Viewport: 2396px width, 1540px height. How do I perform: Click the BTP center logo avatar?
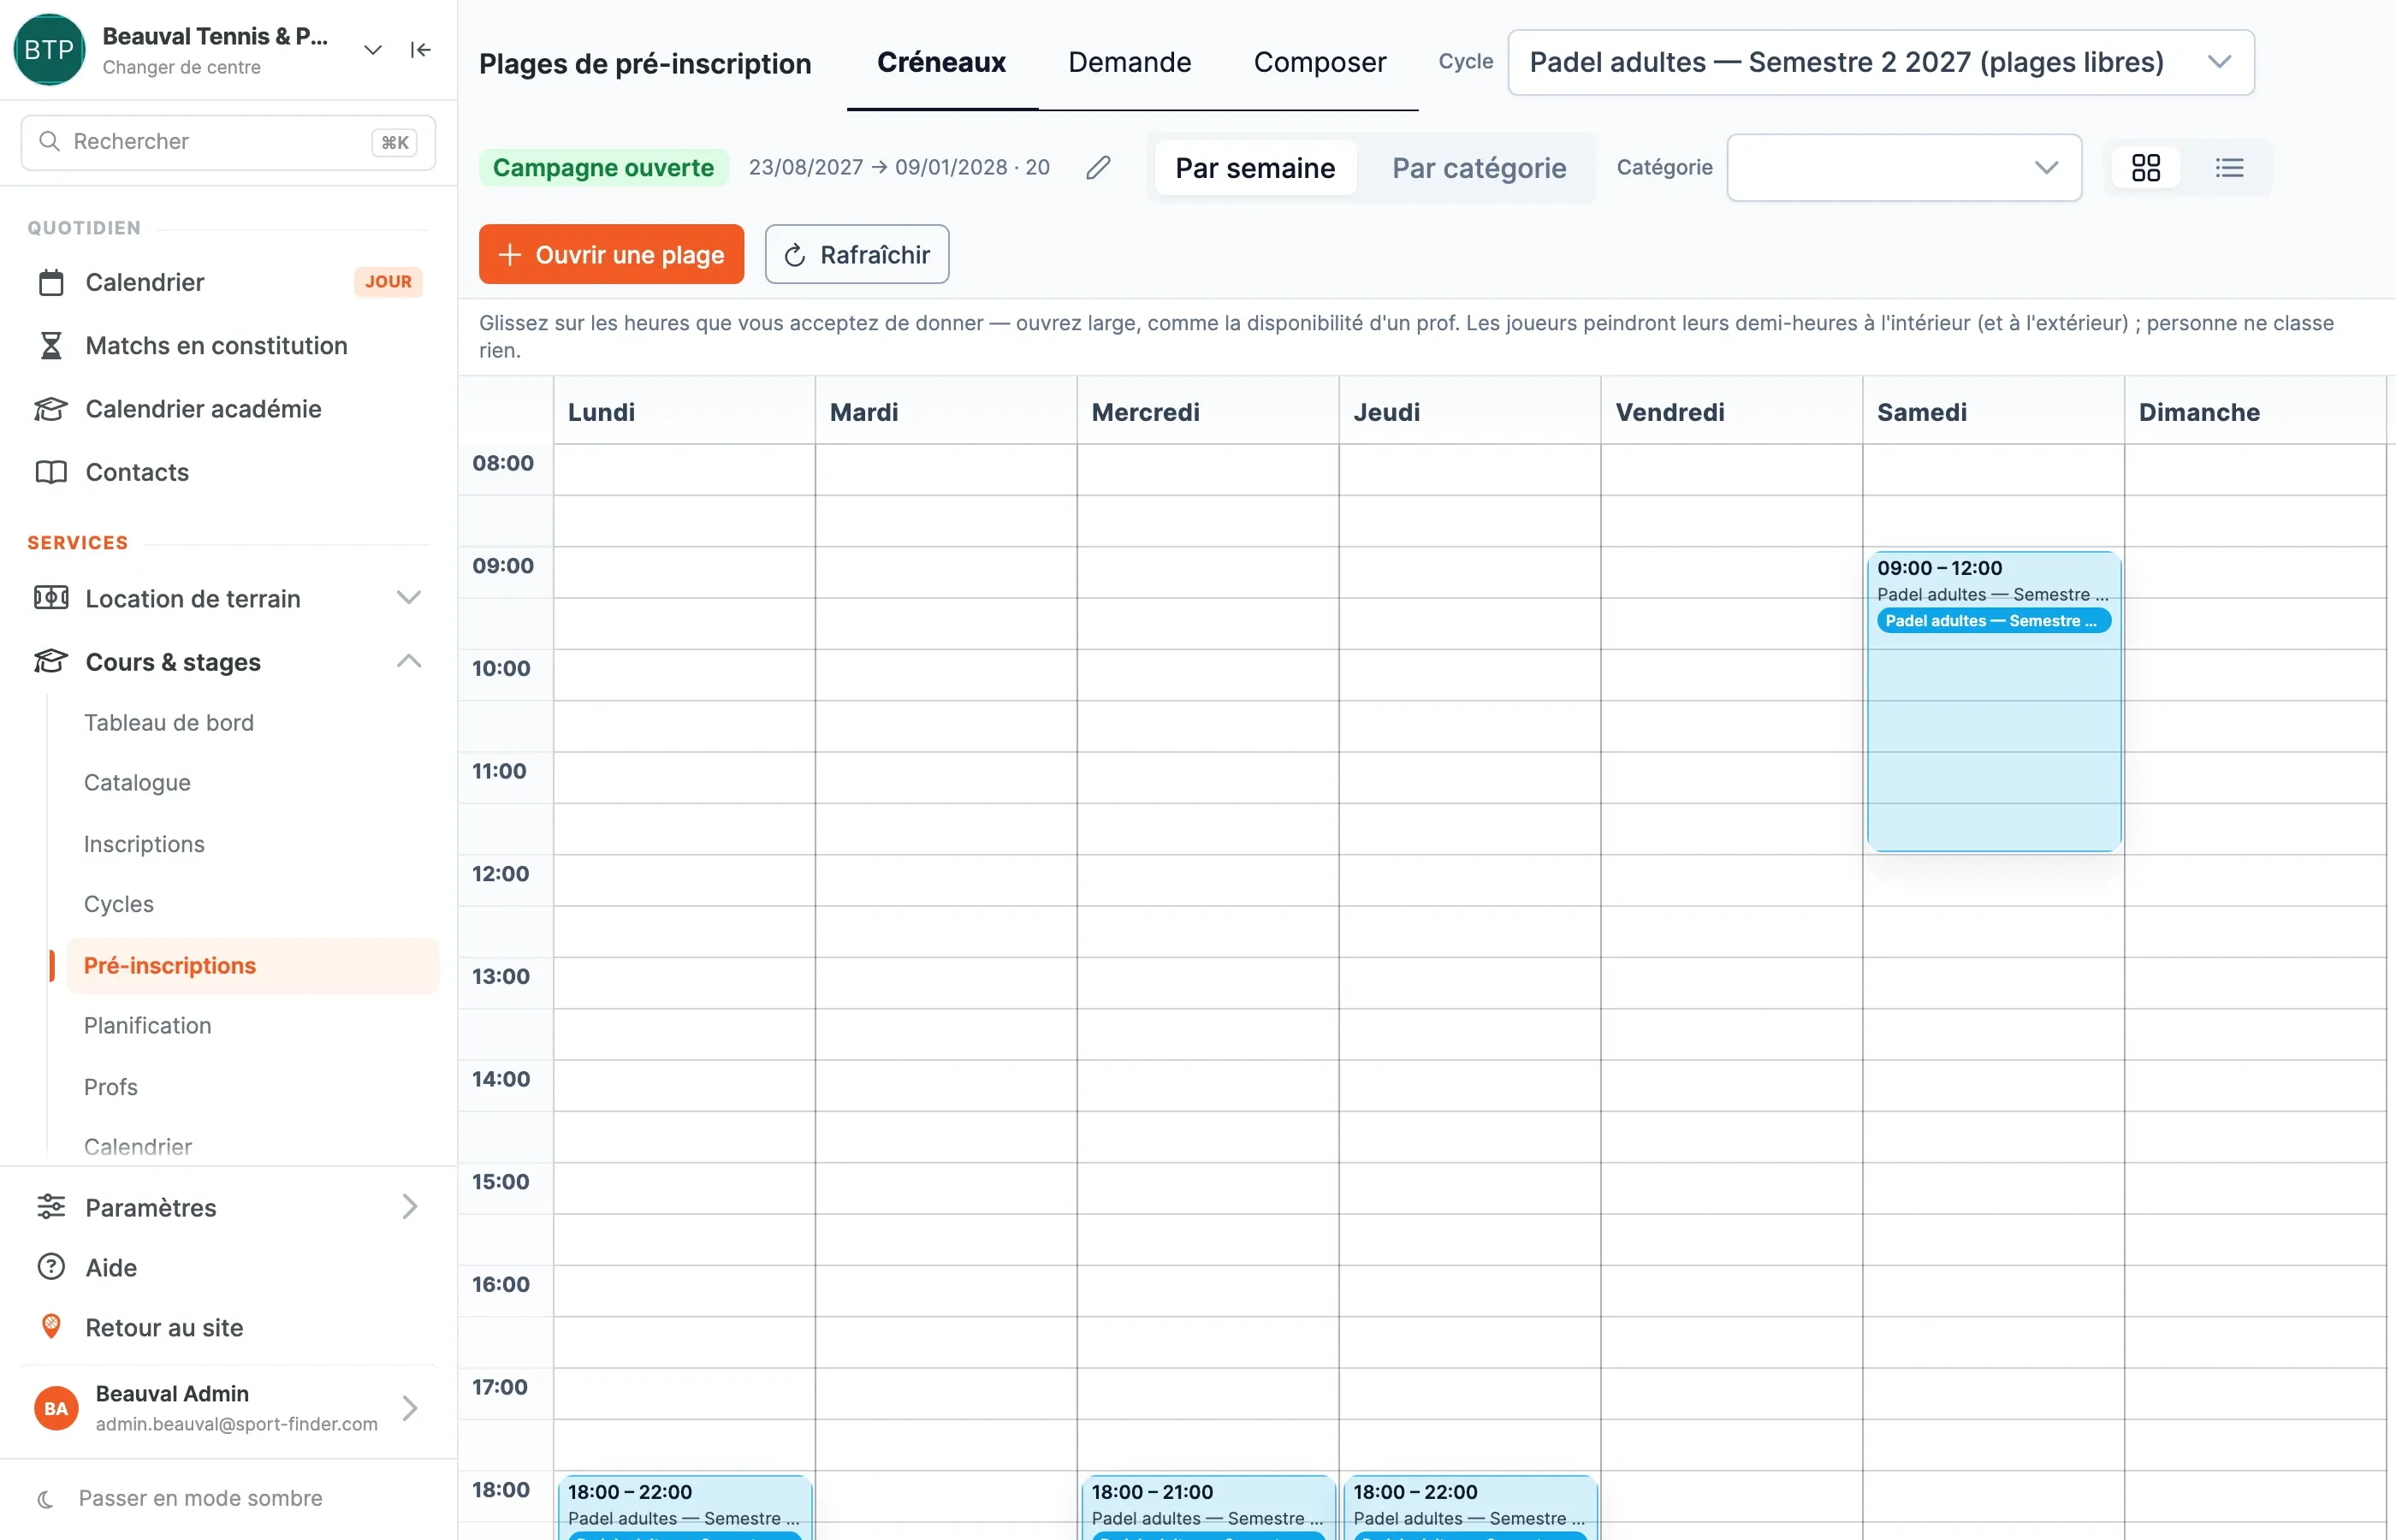48,50
